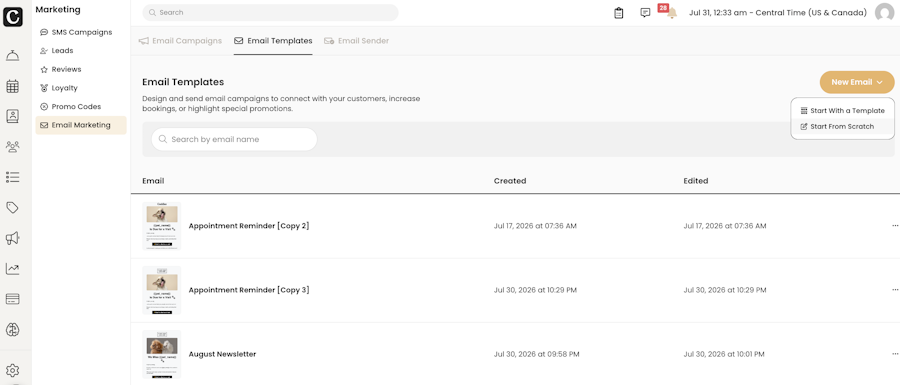
Task: Expand the New Email dropdown button
Action: tap(857, 82)
